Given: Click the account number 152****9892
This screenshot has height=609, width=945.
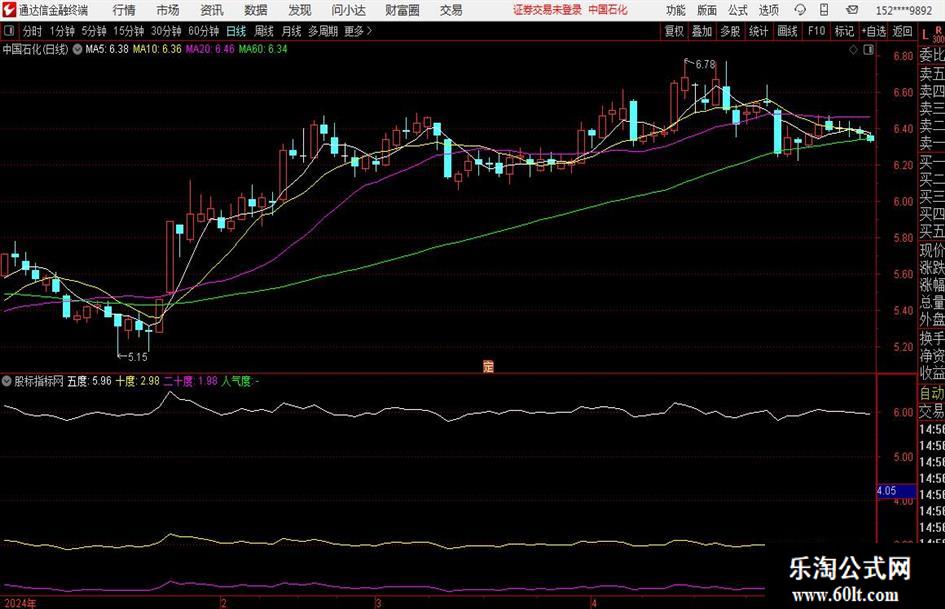Looking at the screenshot, I should click(903, 11).
